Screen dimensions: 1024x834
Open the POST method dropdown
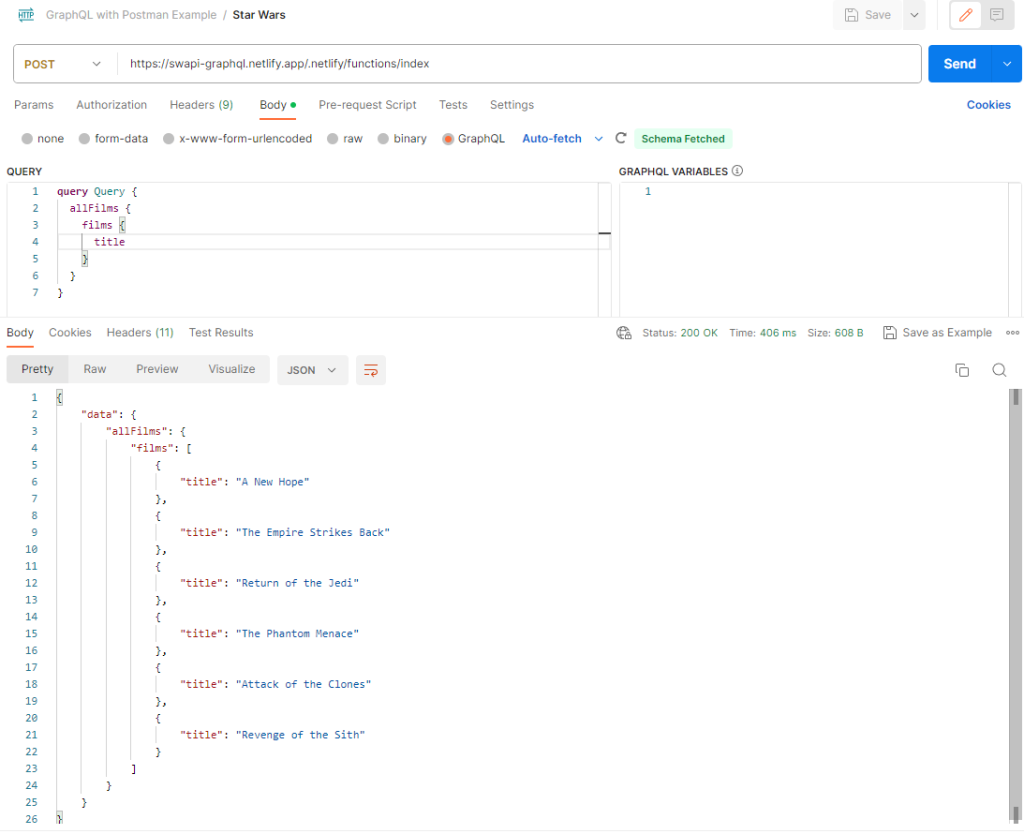[x=63, y=64]
